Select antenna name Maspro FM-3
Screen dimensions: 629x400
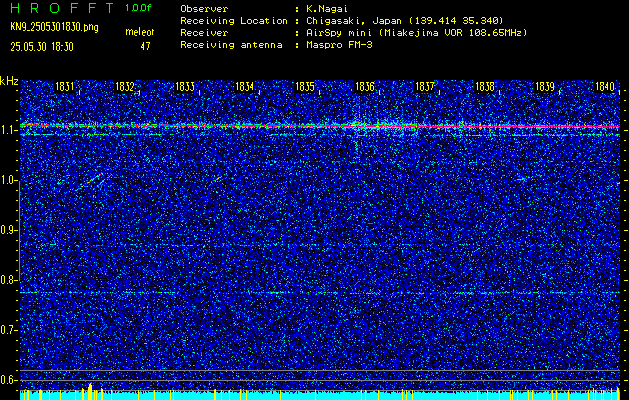tap(339, 45)
